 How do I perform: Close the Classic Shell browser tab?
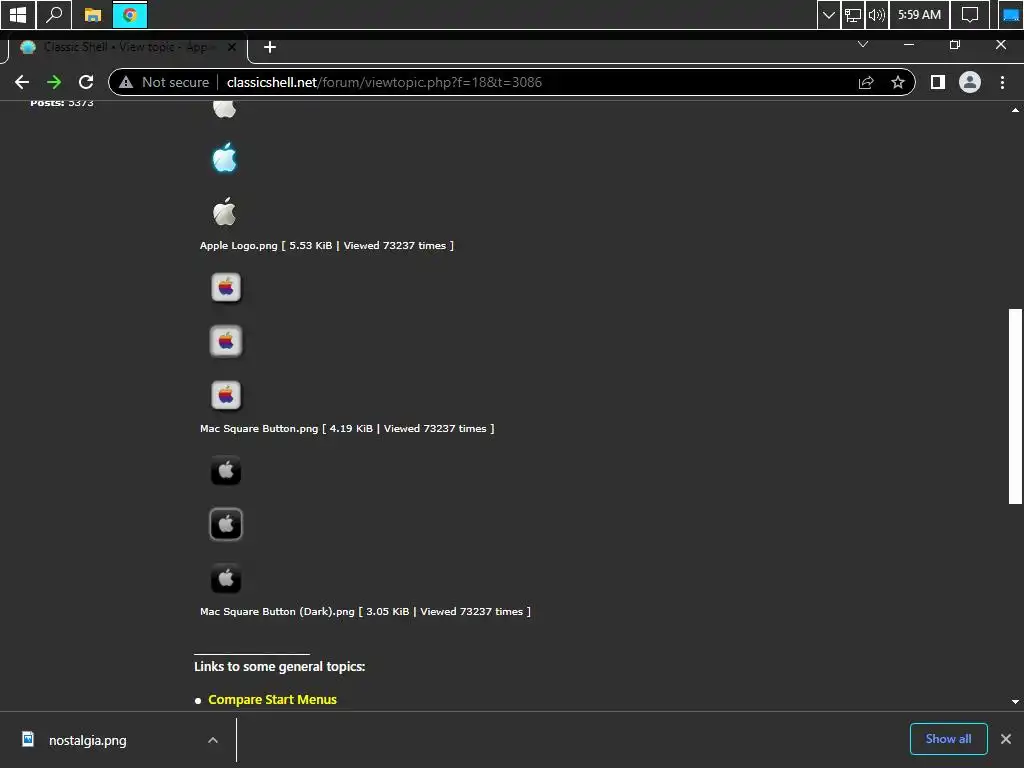[x=231, y=47]
